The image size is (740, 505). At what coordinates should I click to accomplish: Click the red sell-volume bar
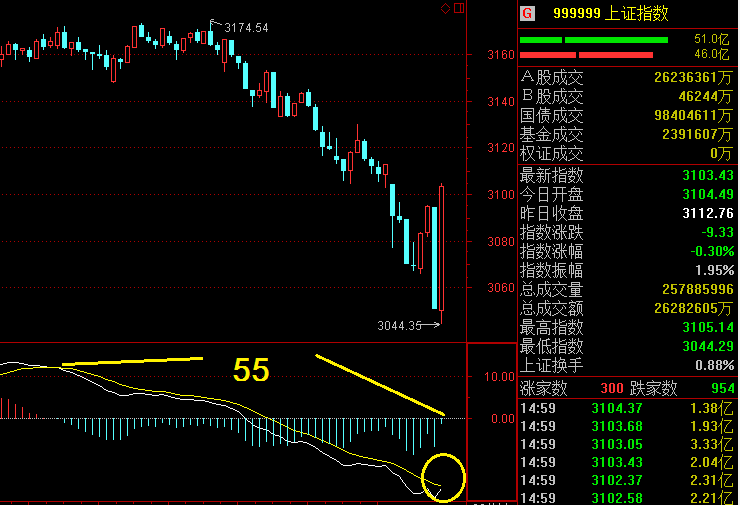[586, 55]
